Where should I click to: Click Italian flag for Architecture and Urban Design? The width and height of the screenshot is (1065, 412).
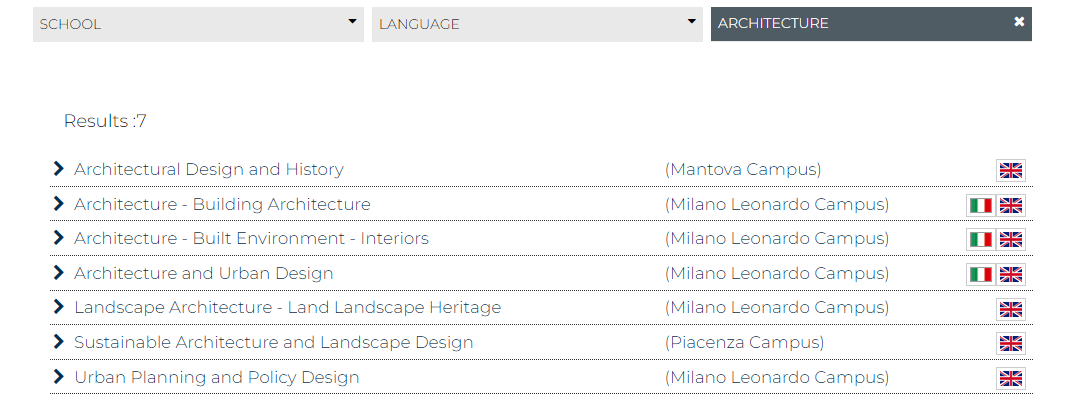click(981, 274)
